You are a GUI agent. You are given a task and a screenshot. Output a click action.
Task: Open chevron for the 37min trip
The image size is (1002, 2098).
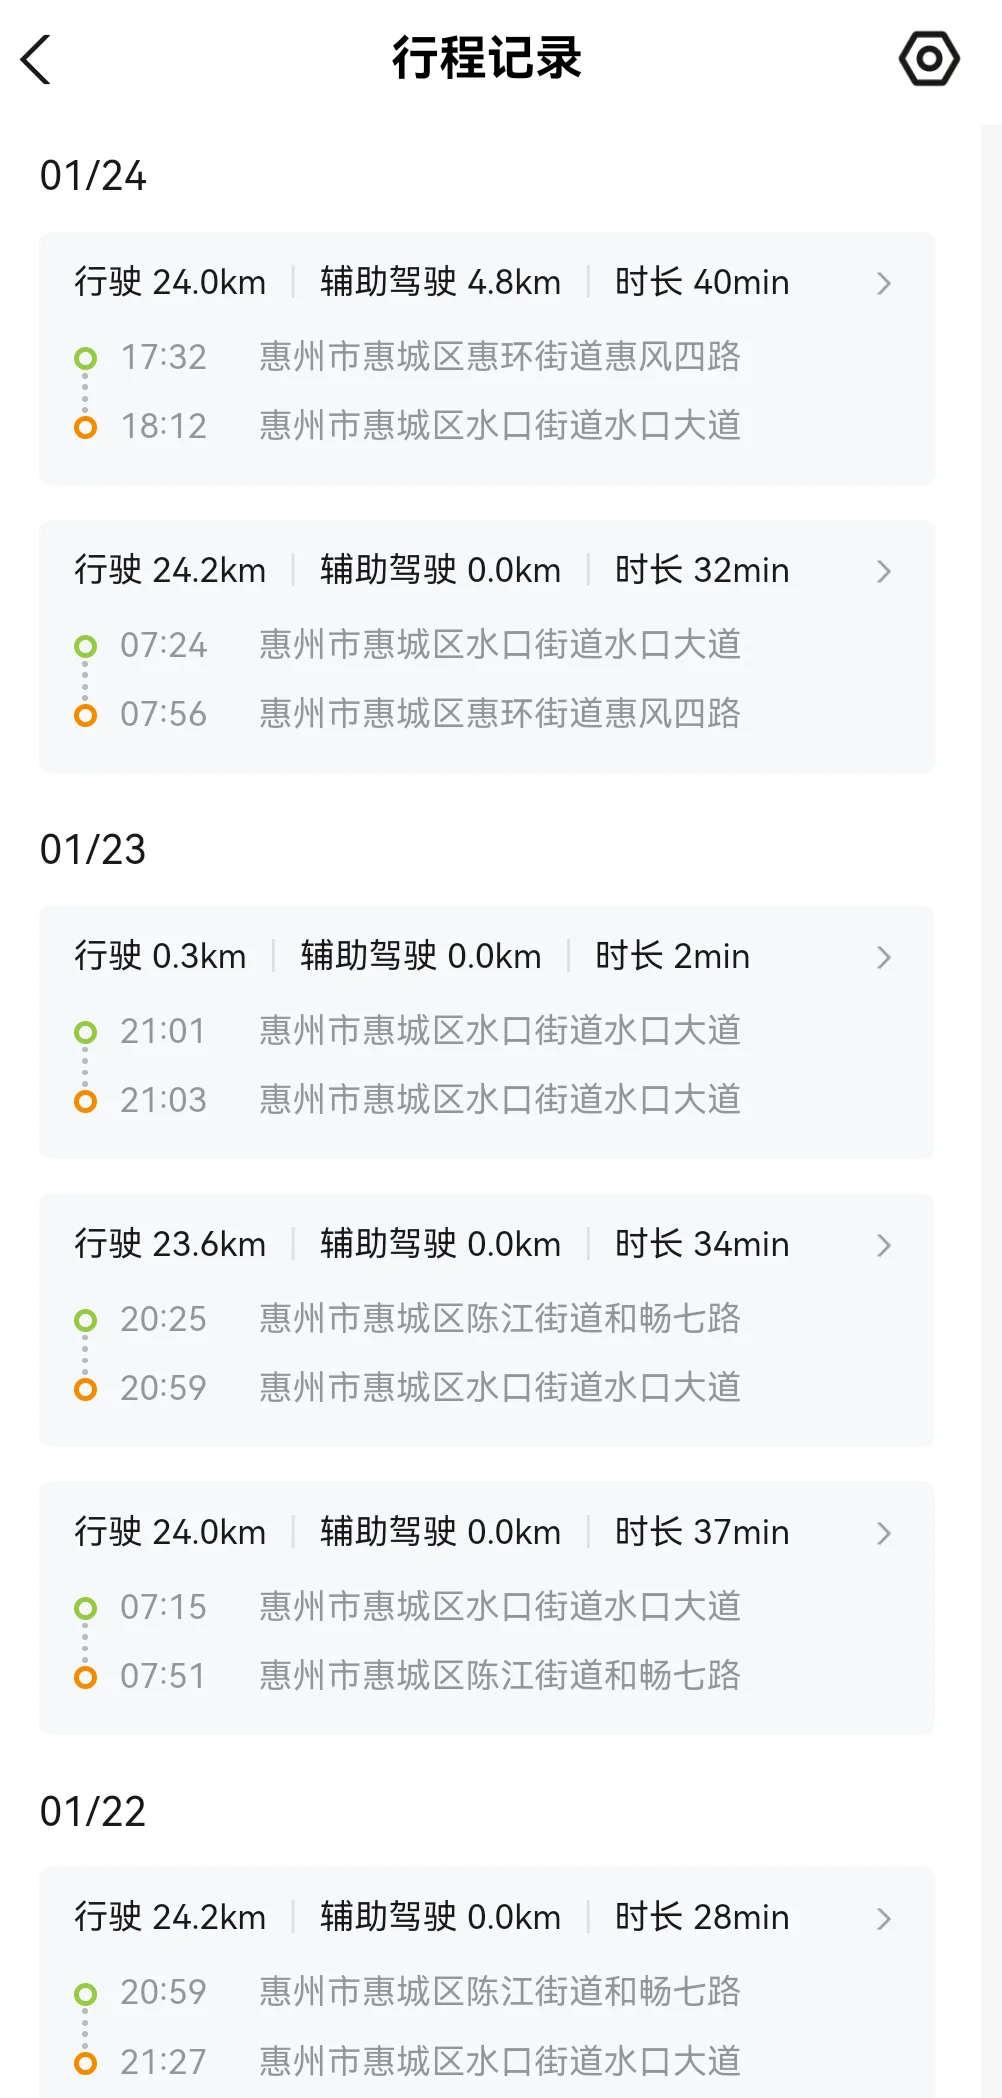coord(884,1534)
